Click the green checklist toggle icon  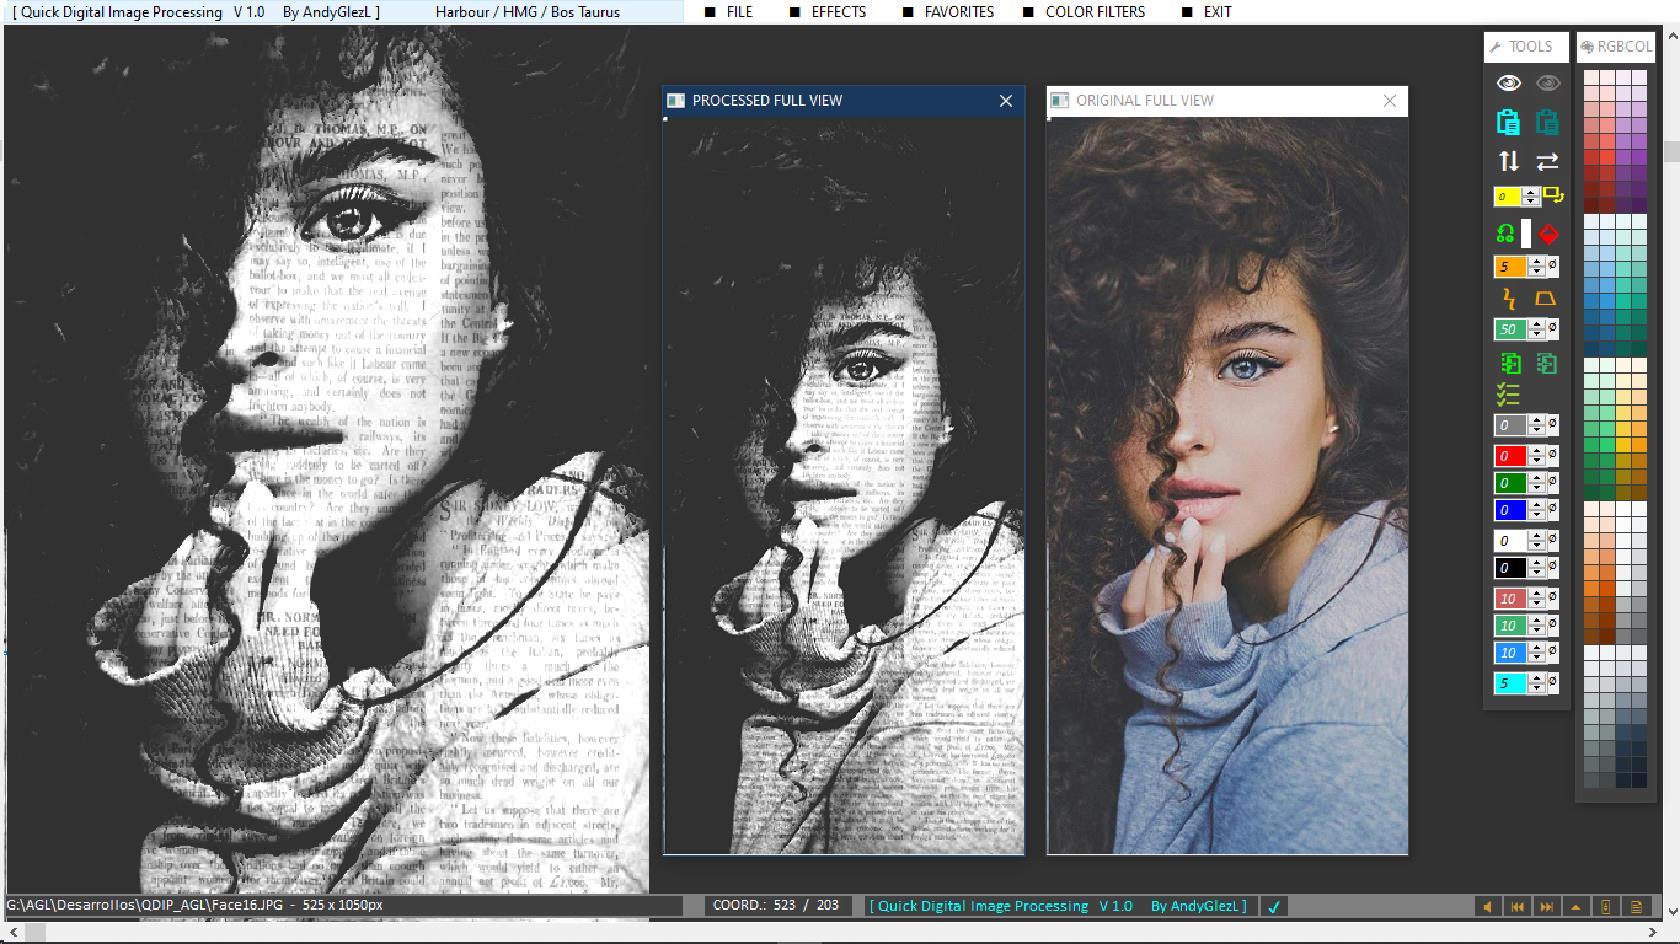coord(1510,395)
